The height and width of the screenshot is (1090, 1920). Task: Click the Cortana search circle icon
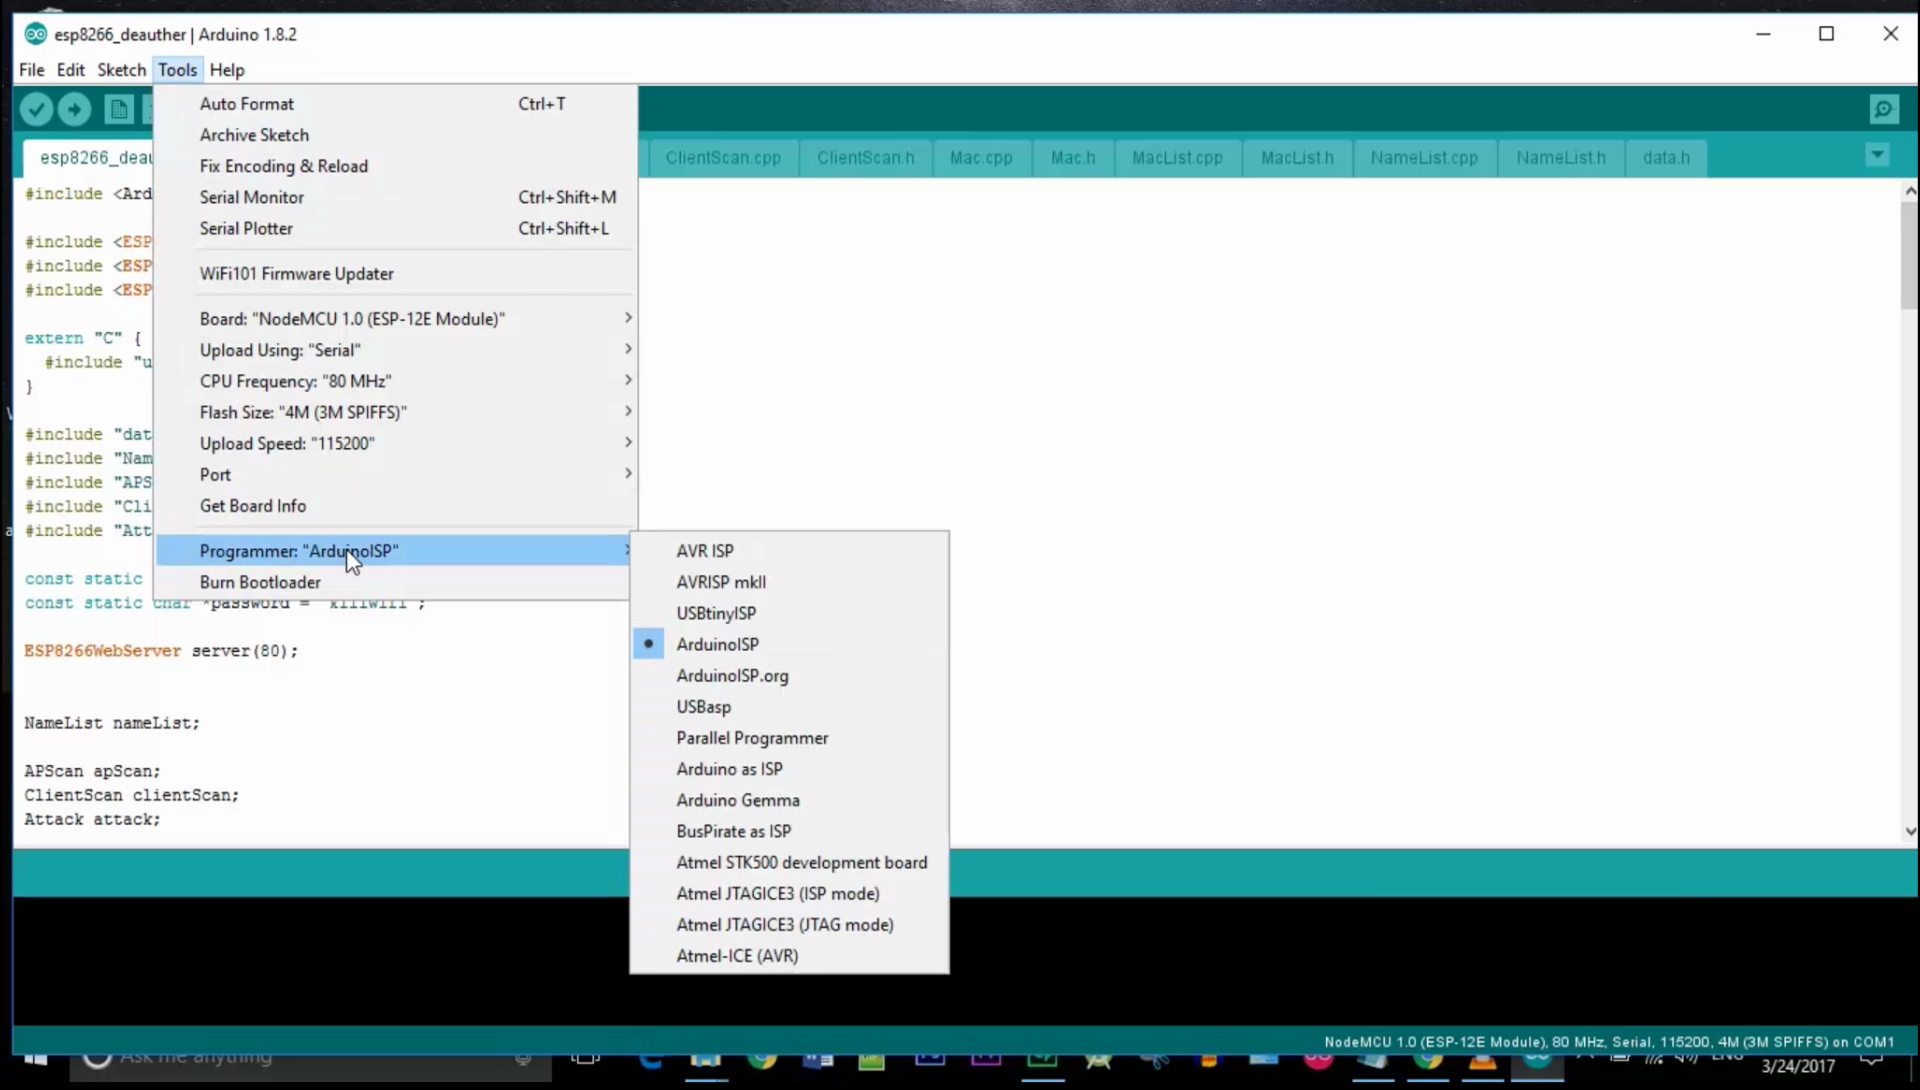point(97,1058)
